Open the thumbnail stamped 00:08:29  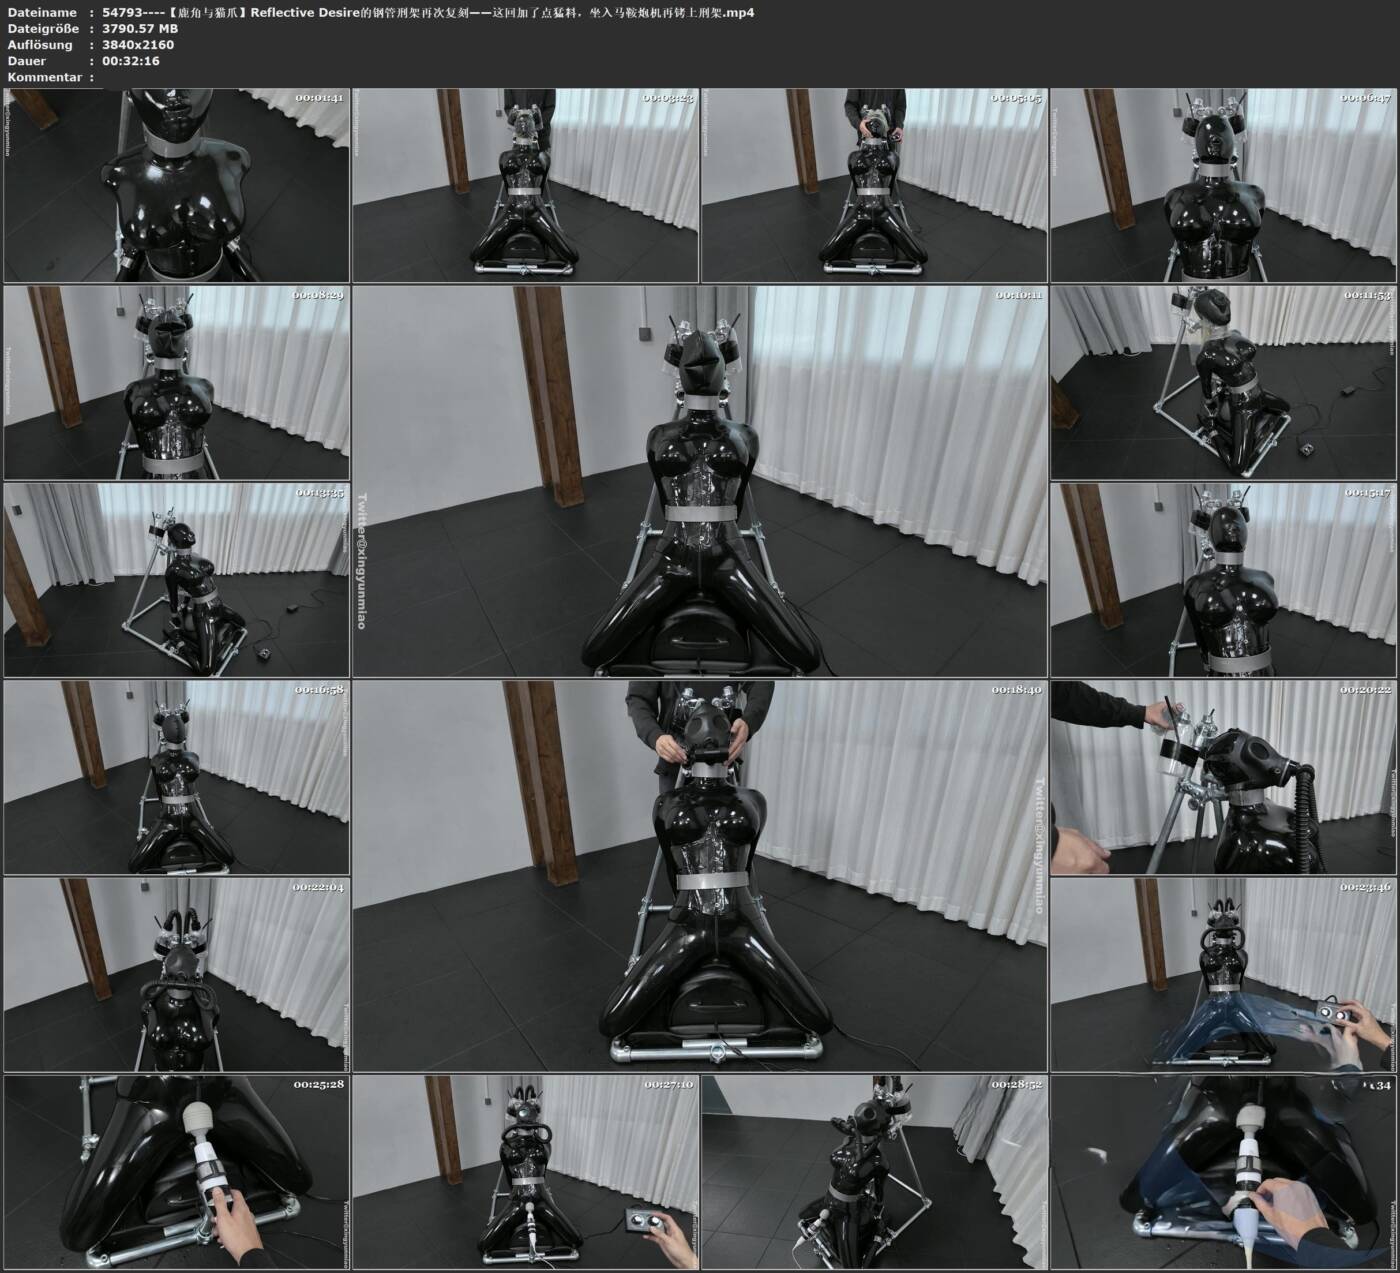coord(177,383)
